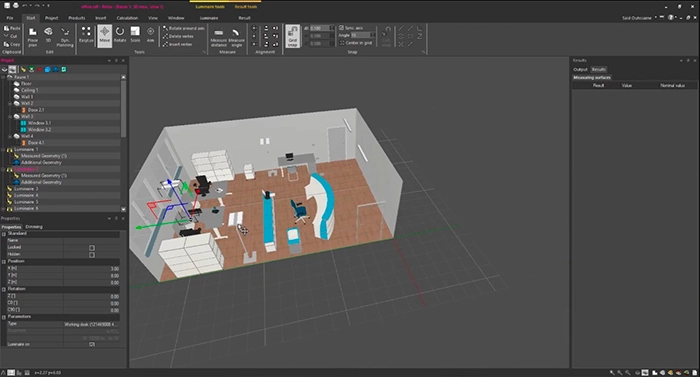The width and height of the screenshot is (700, 377).
Task: Toggle the Sync. axis checkbox
Action: [342, 28]
